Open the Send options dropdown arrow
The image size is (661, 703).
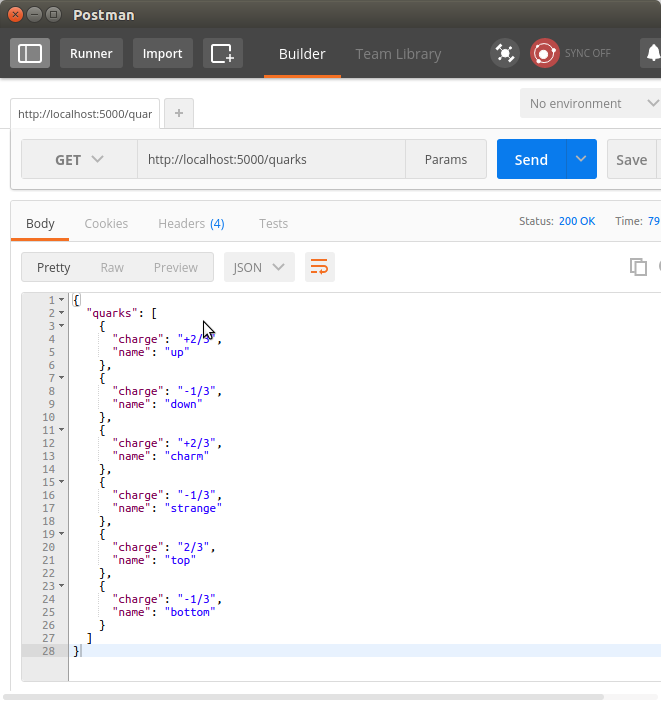coord(581,159)
